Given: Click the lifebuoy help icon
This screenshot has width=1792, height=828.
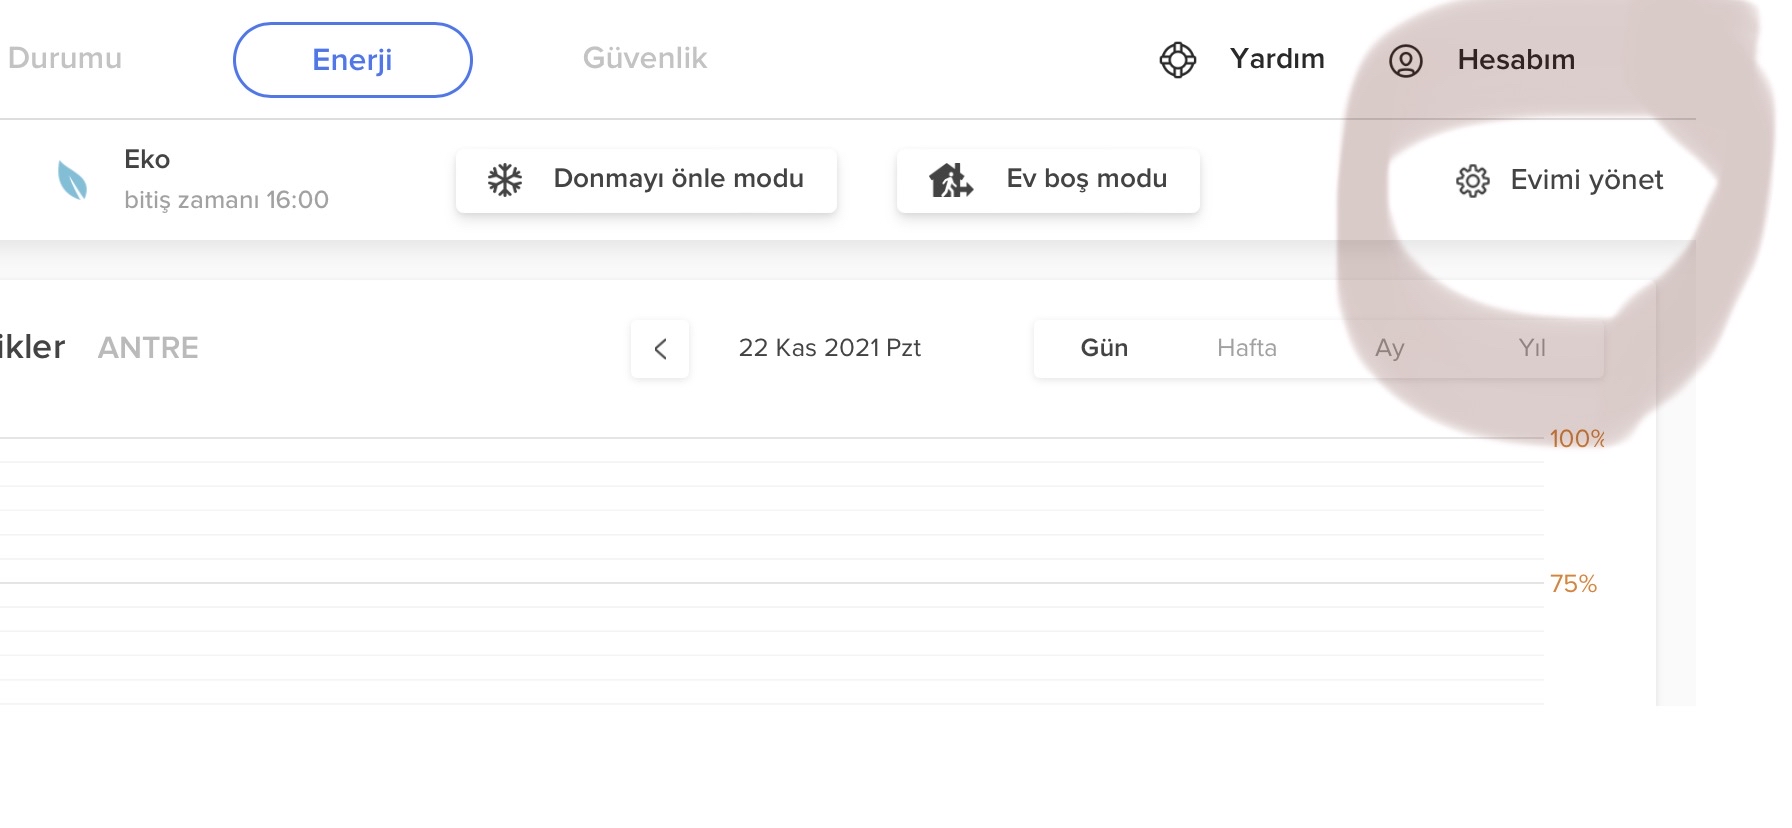Looking at the screenshot, I should coord(1177,60).
